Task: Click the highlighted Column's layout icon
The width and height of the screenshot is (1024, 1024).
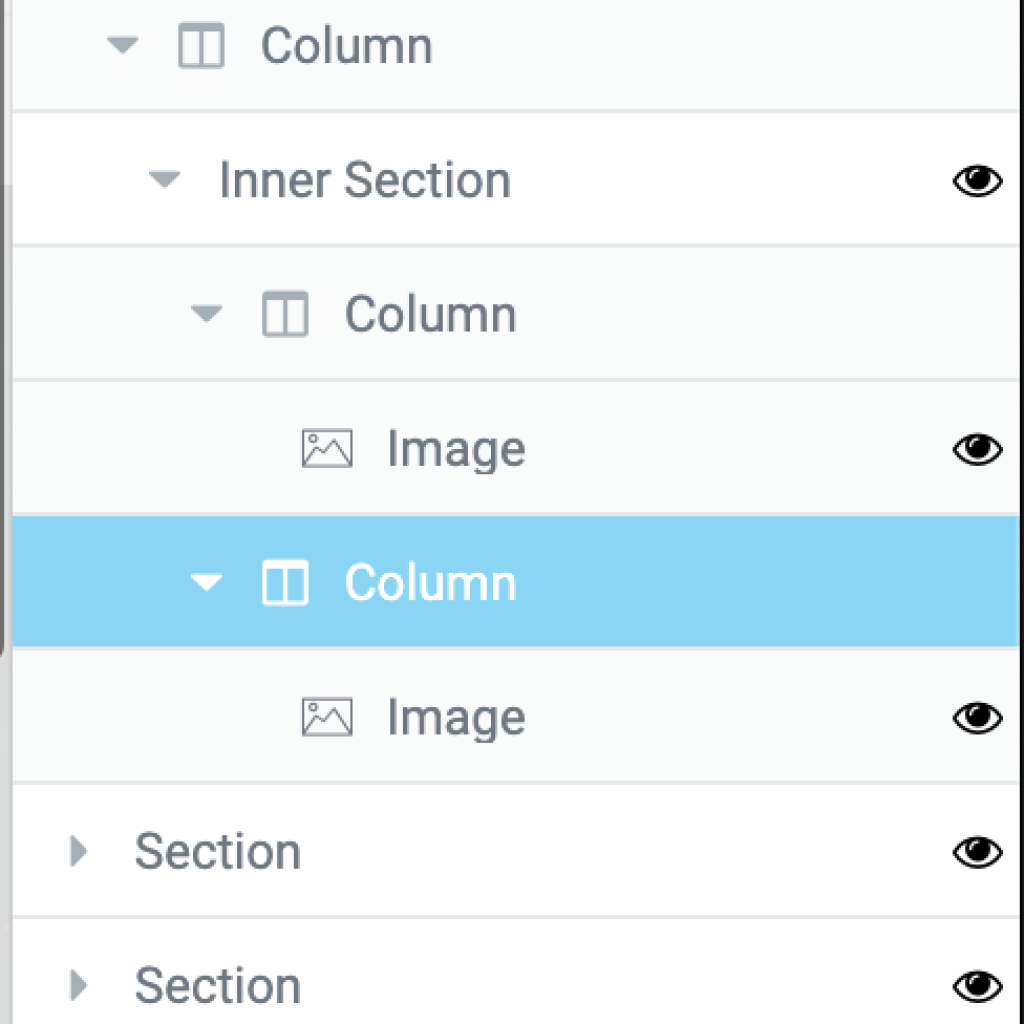Action: click(x=285, y=583)
